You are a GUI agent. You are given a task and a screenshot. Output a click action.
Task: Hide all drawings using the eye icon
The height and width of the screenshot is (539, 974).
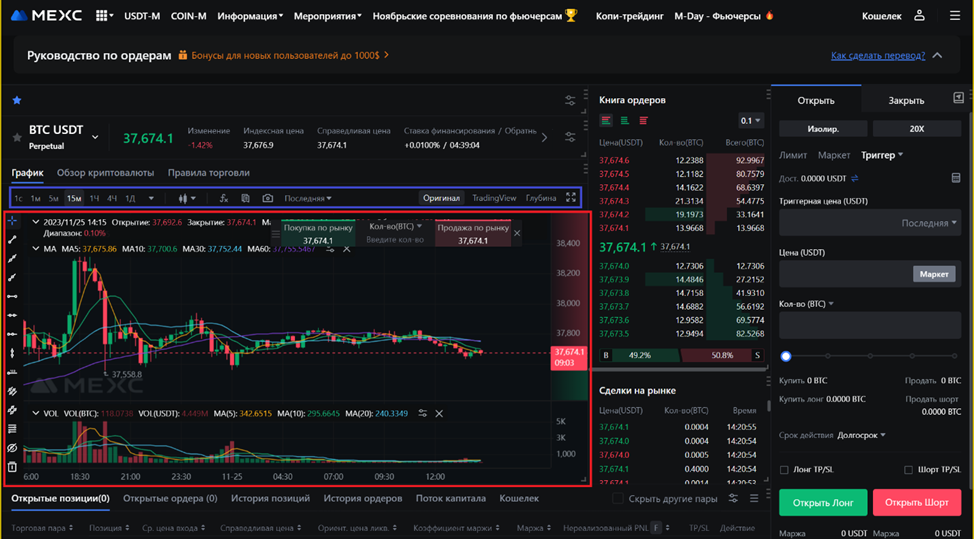coord(12,448)
